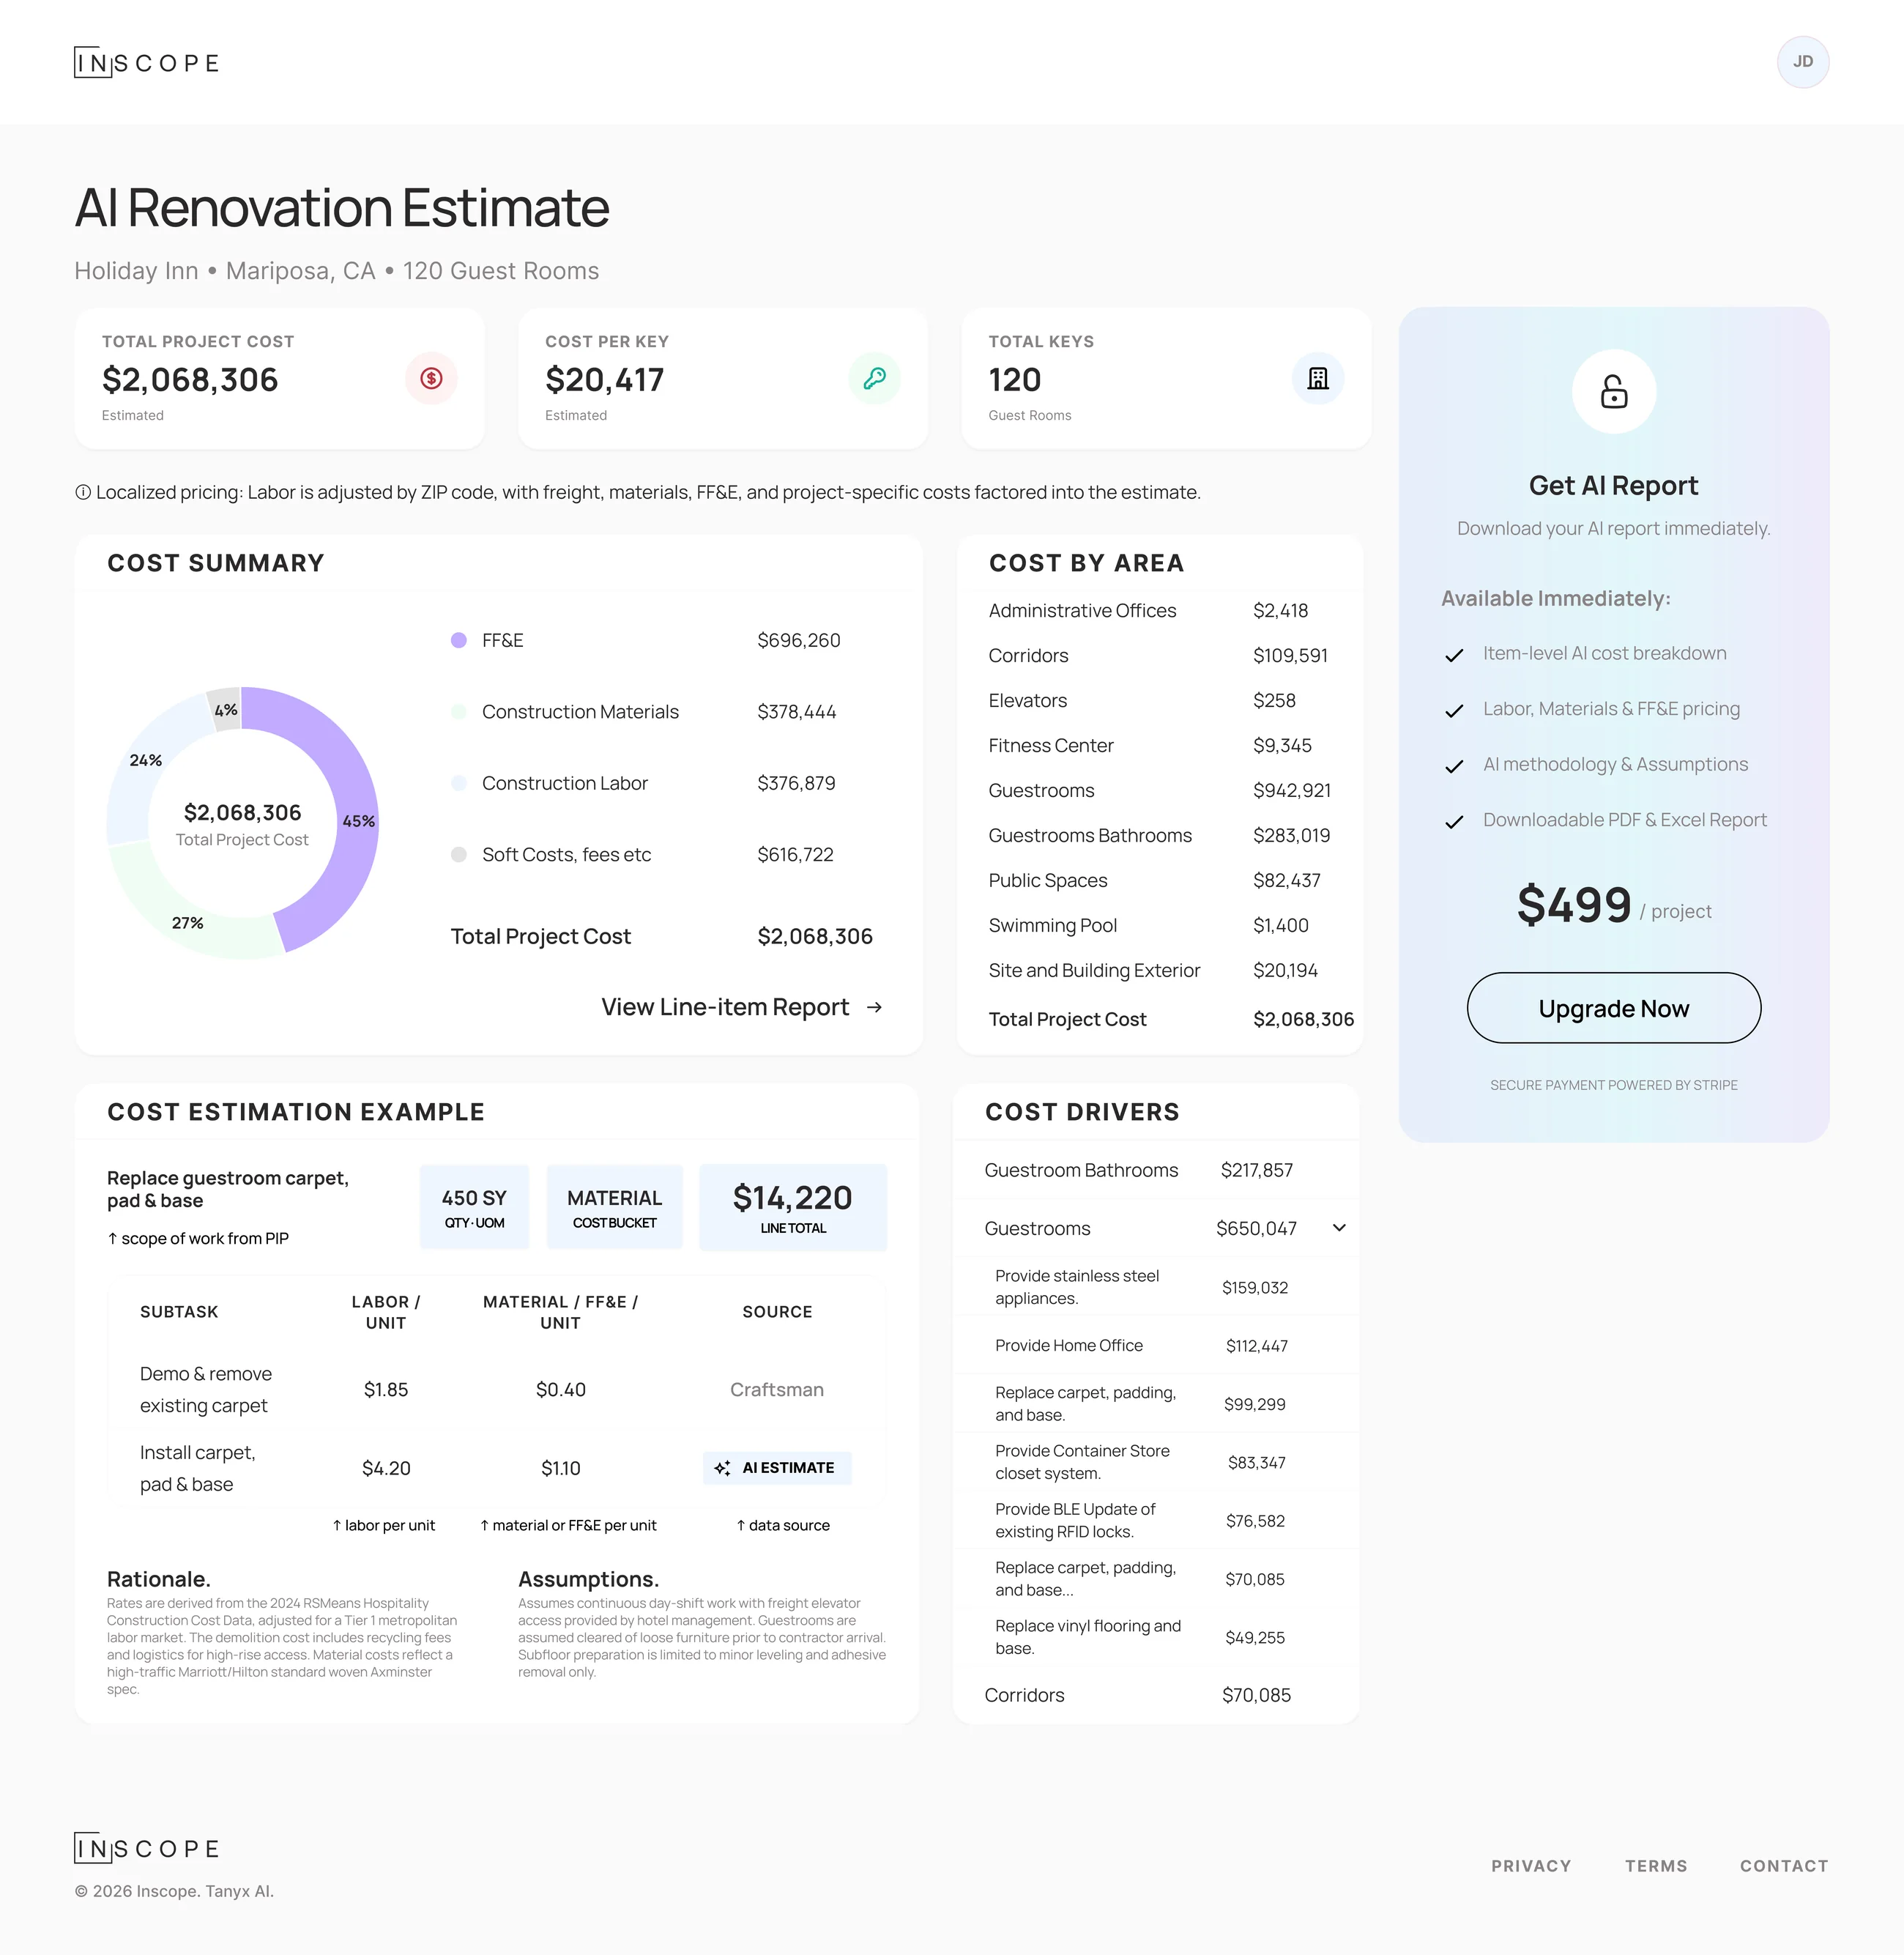The height and width of the screenshot is (1955, 1904).
Task: Click the Craftsman source cell
Action: pos(777,1389)
